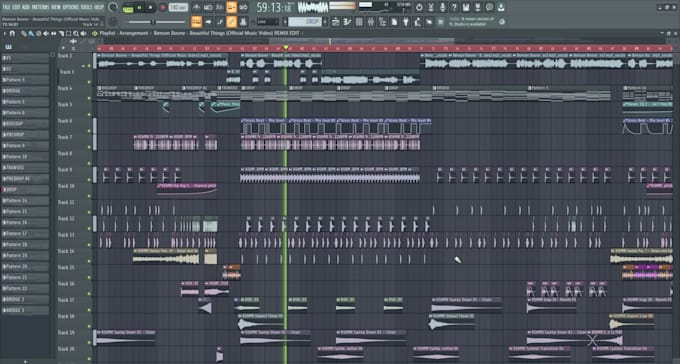Click the chat support icon

[x=489, y=7]
